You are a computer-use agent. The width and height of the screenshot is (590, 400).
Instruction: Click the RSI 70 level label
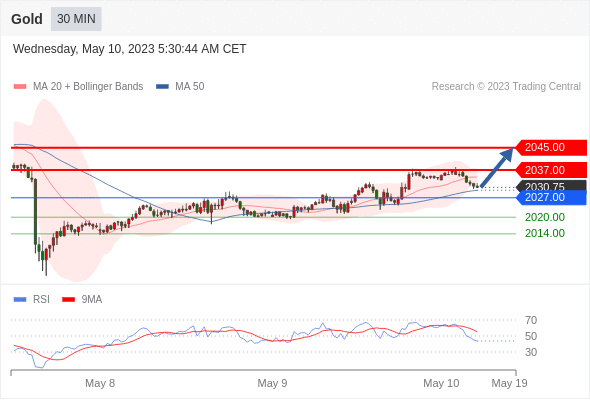[x=531, y=320]
